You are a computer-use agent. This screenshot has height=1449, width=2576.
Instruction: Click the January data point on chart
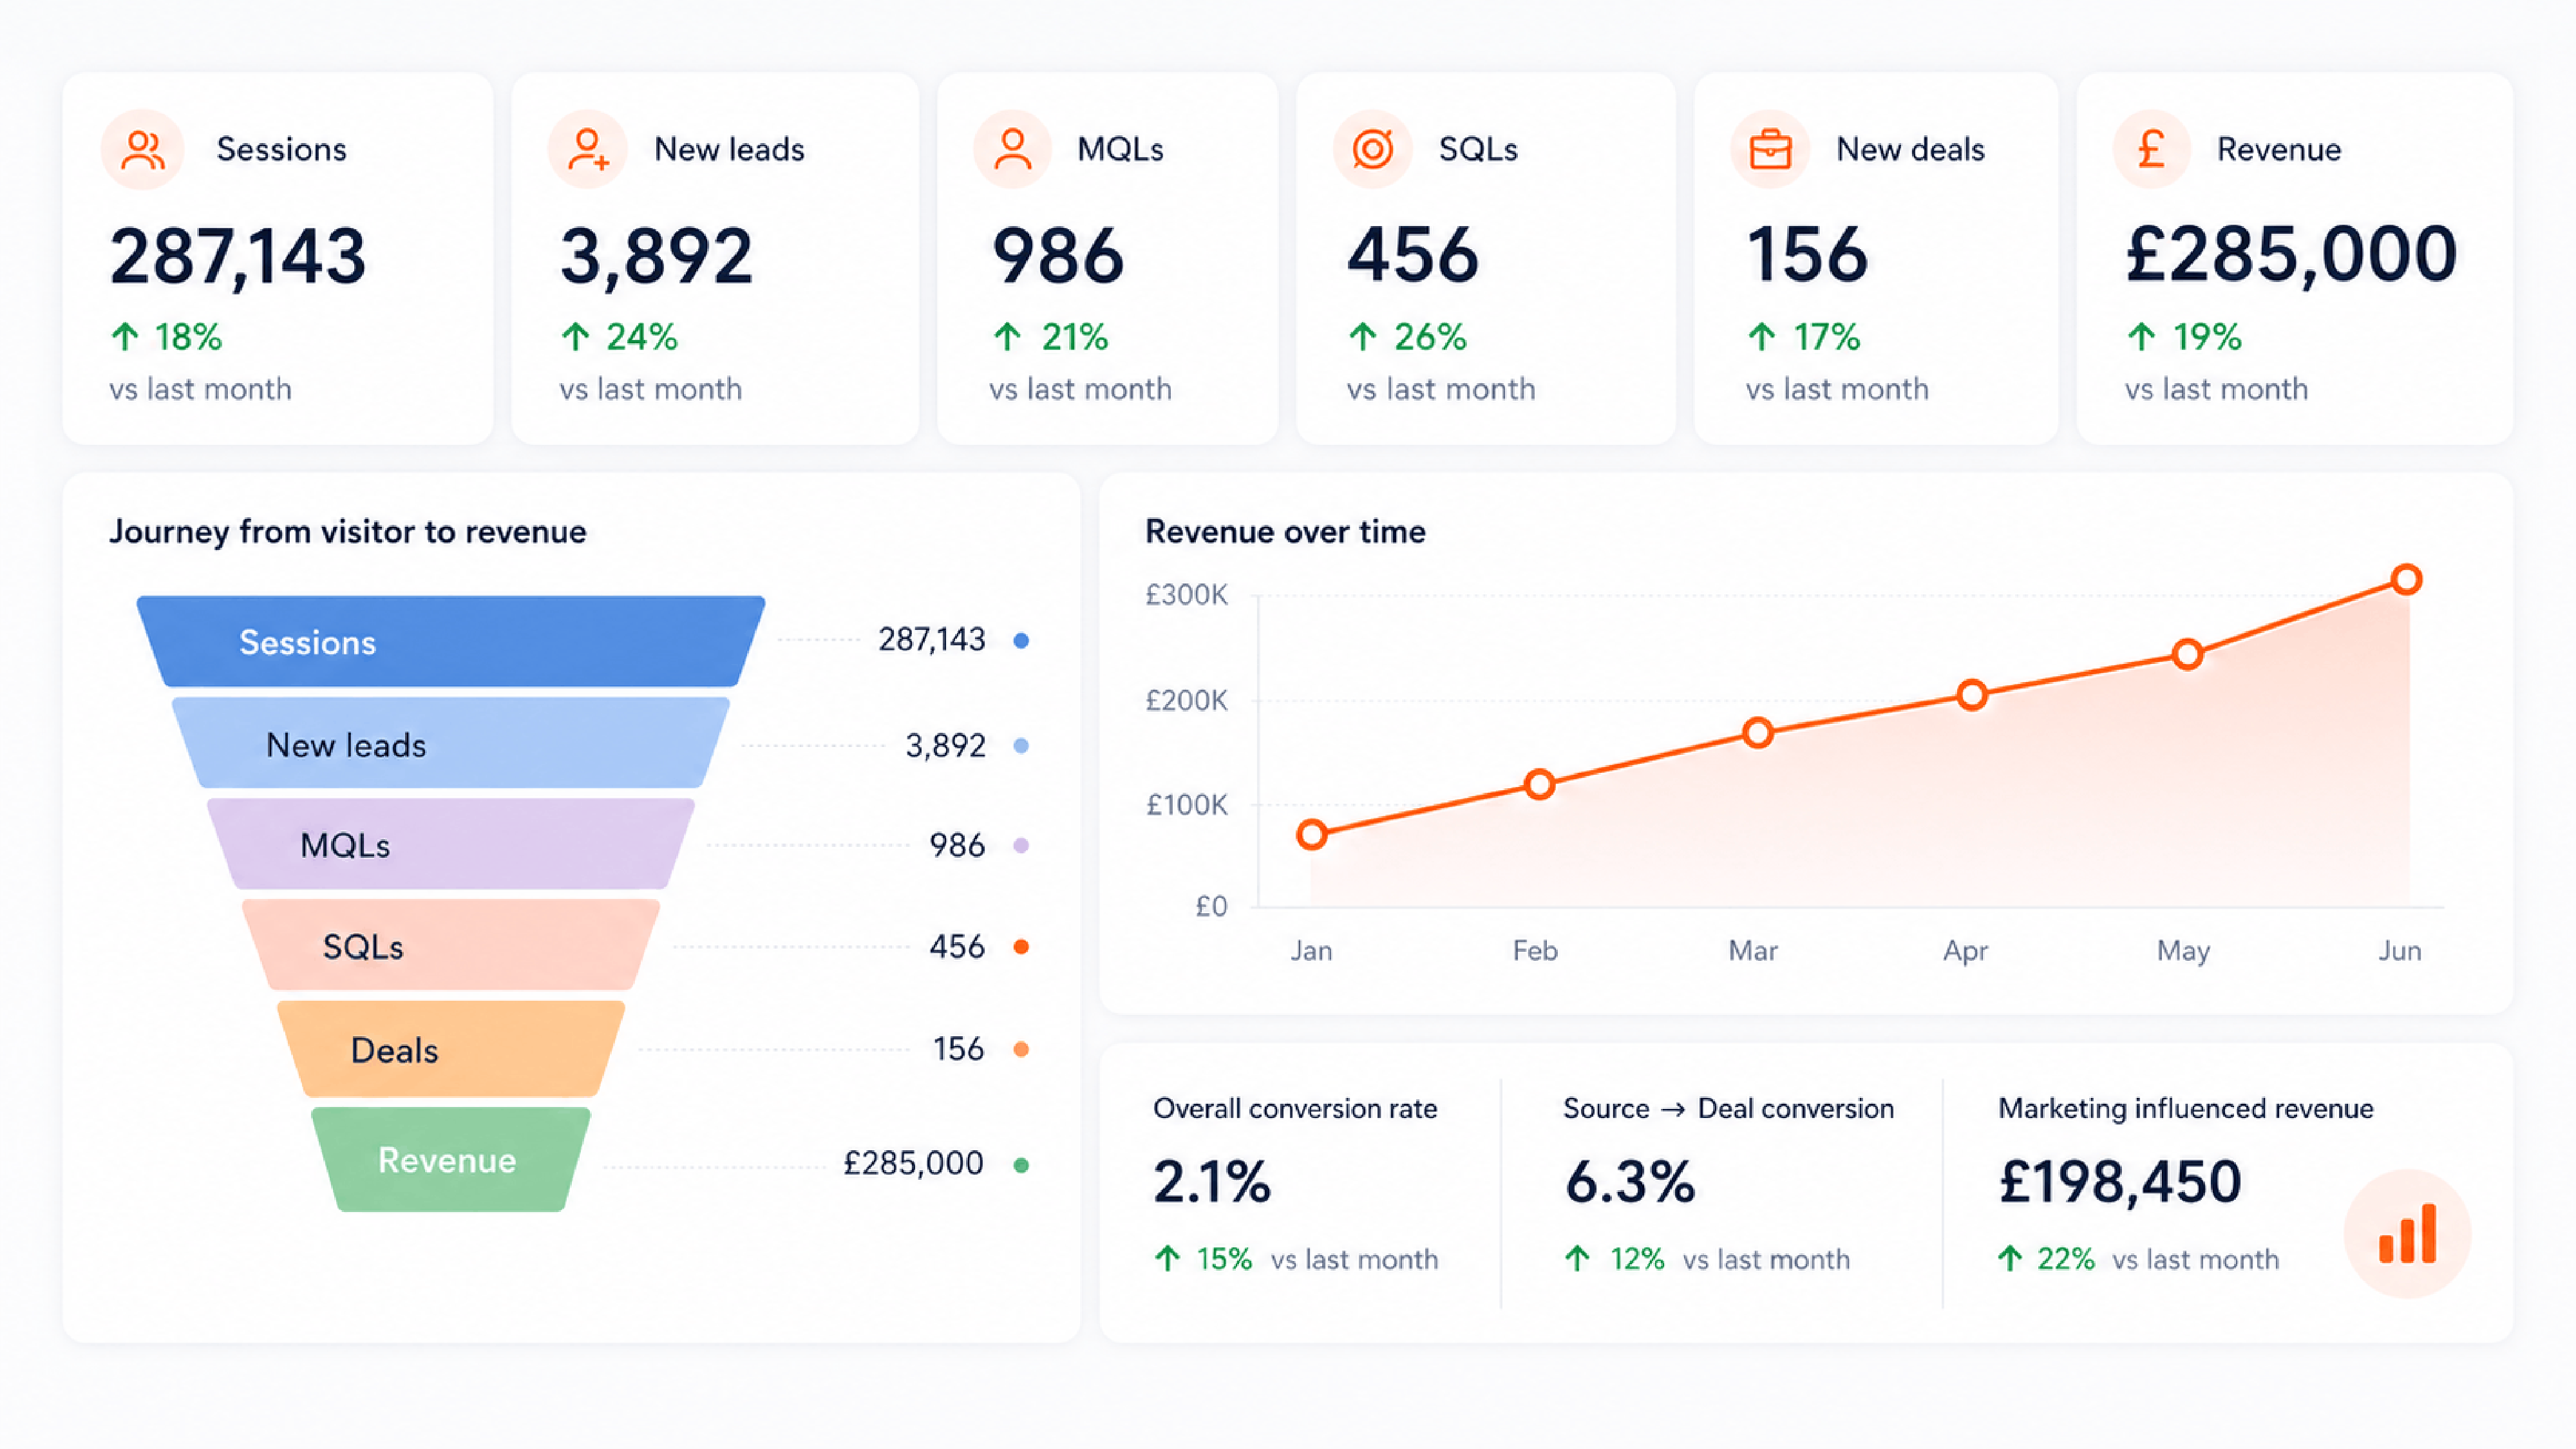1312,834
